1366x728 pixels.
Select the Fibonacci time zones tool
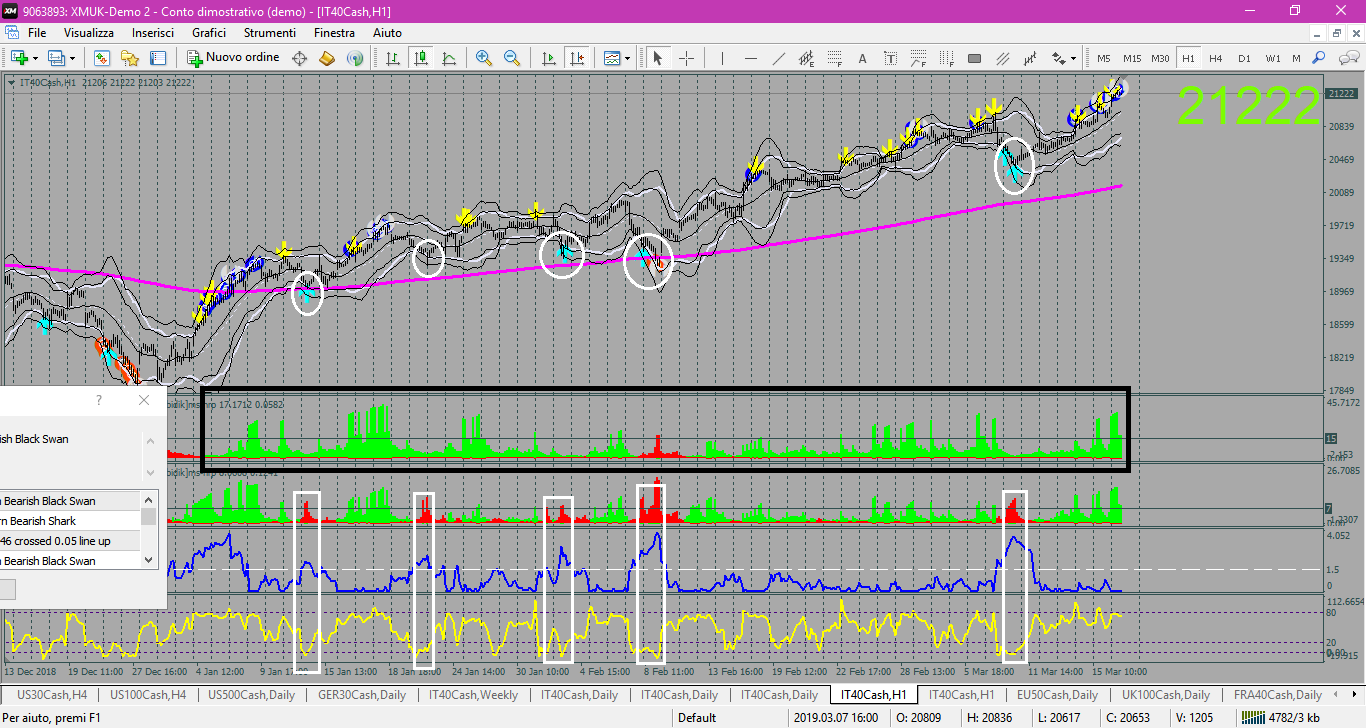tap(946, 58)
